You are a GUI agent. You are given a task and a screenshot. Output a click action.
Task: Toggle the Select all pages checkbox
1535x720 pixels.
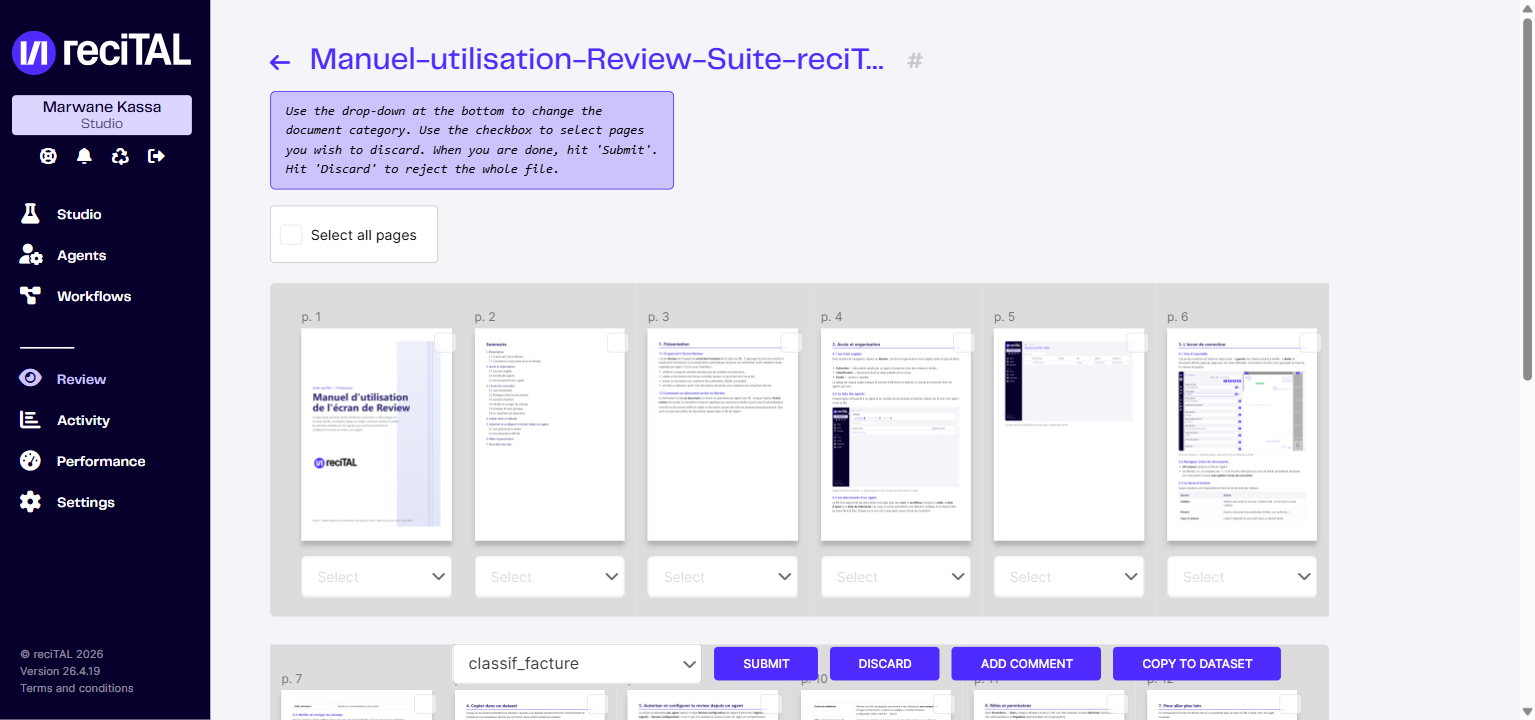point(291,235)
